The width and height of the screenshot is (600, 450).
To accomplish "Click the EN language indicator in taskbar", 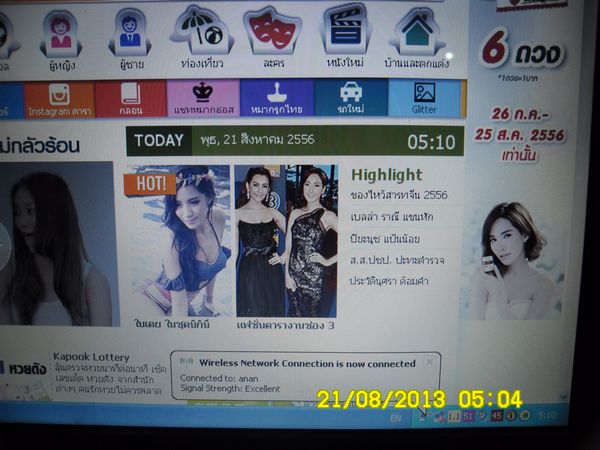I will 396,418.
